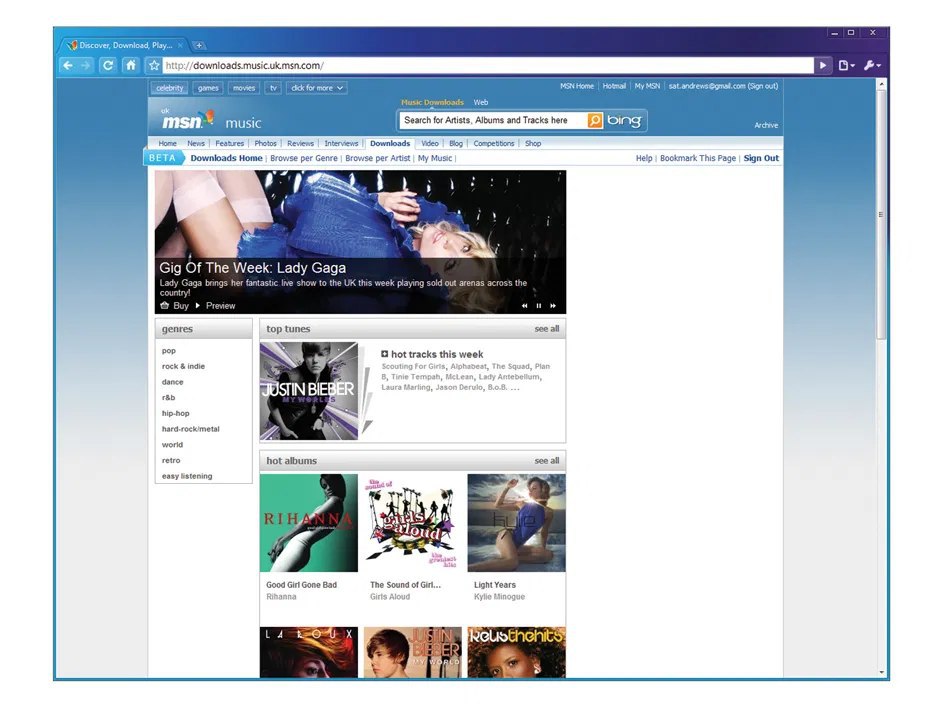Select the Downloads nav tab
This screenshot has width=945, height=709.
pyautogui.click(x=390, y=143)
